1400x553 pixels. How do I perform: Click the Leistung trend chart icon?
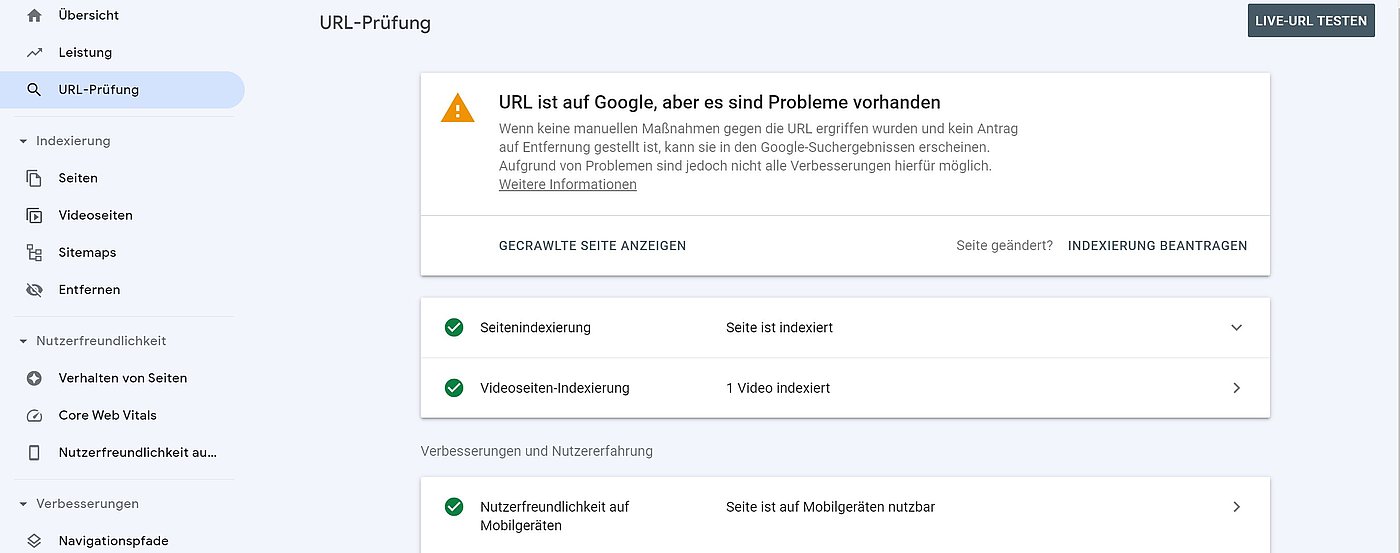pos(35,52)
